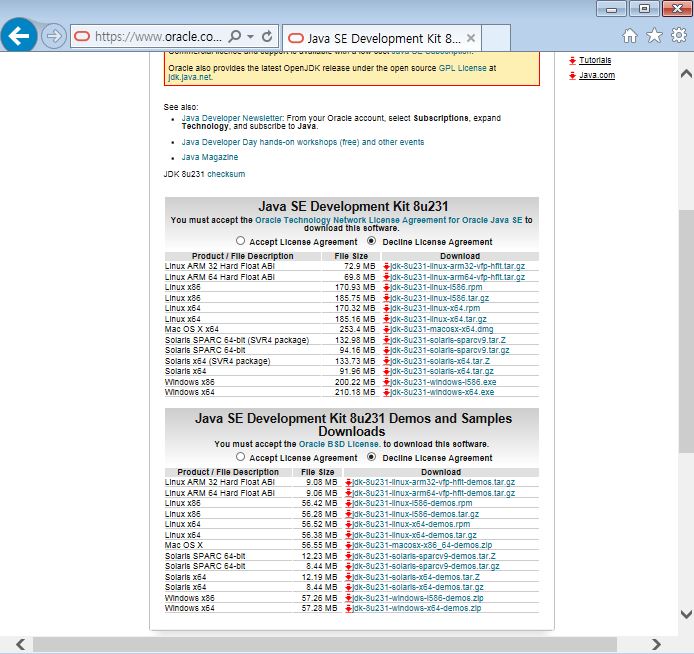Click download icon for jdk-8u231-windows-i586.exe
The height and width of the screenshot is (654, 694).
click(x=386, y=382)
